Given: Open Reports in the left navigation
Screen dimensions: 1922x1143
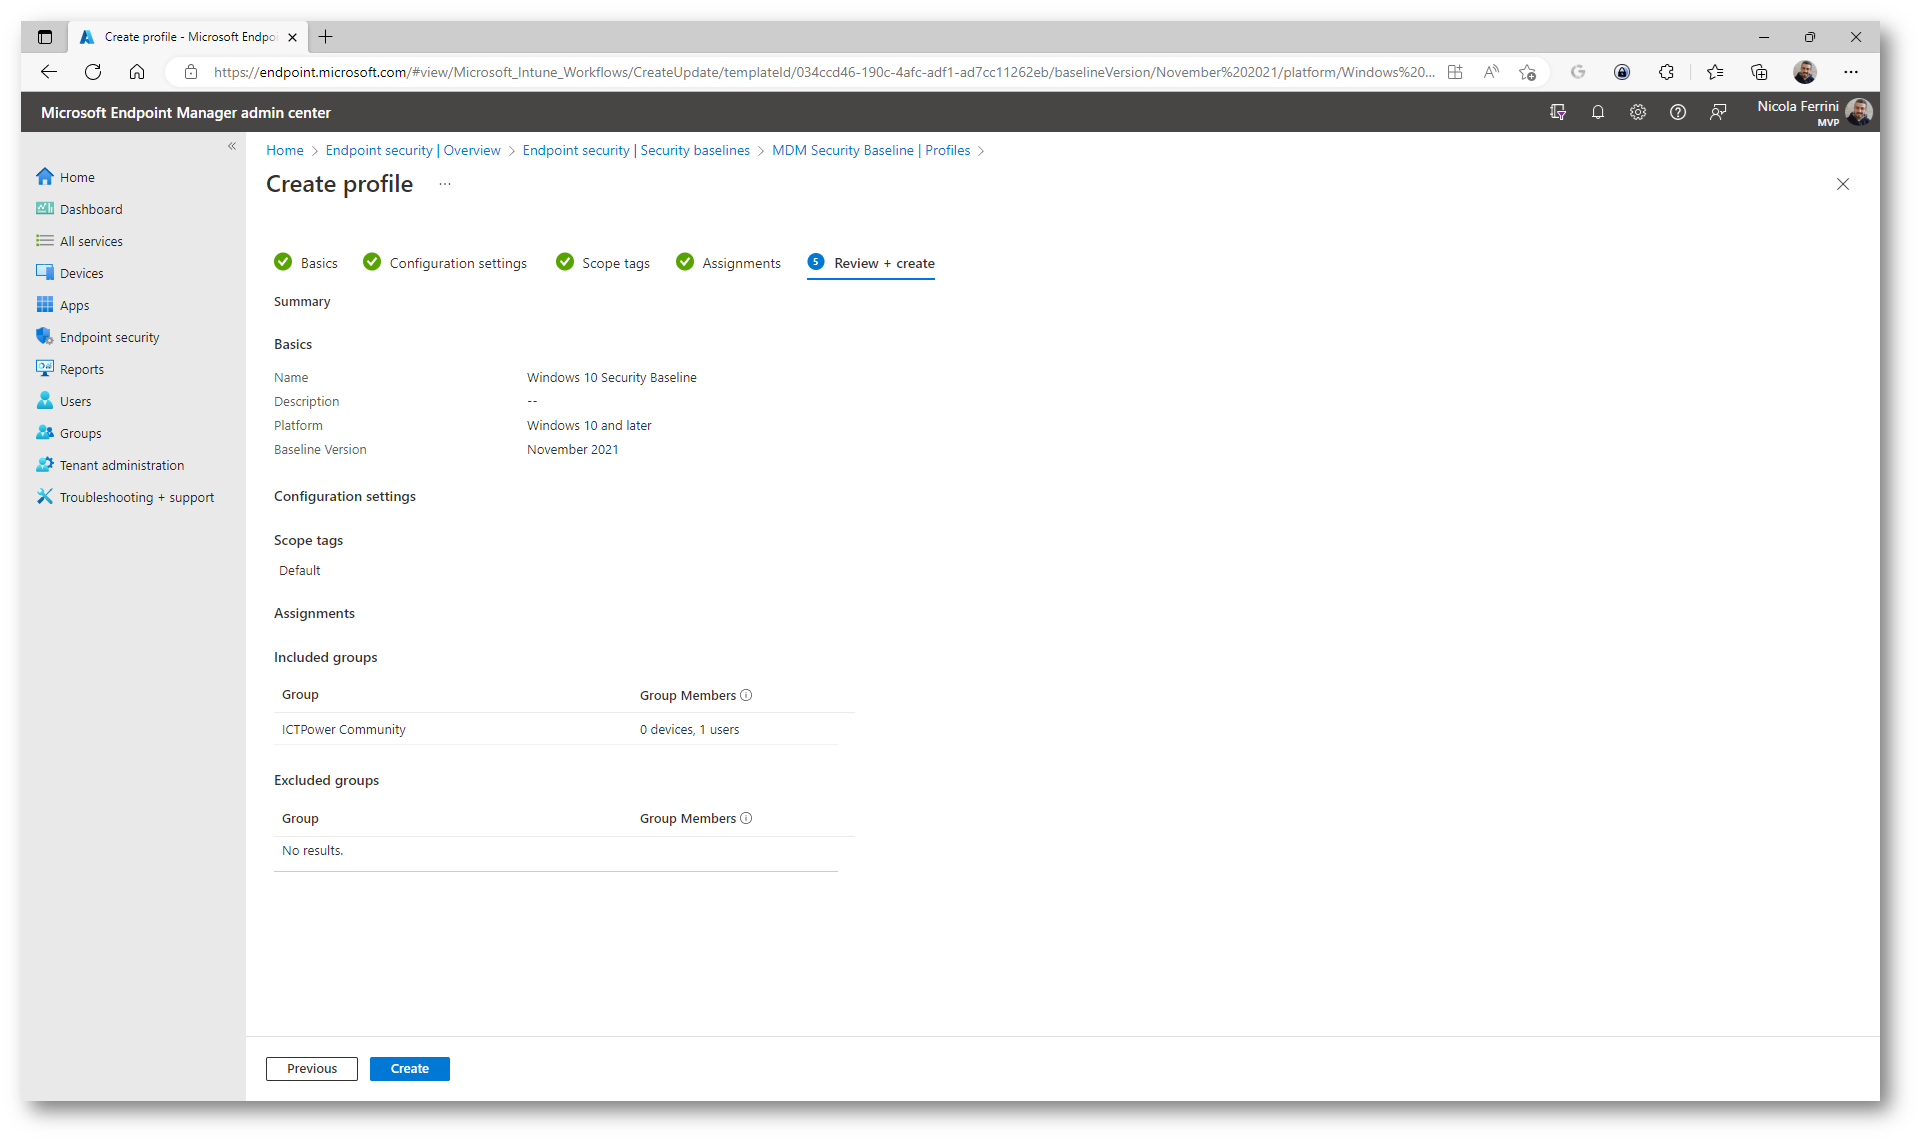Looking at the screenshot, I should coord(81,369).
